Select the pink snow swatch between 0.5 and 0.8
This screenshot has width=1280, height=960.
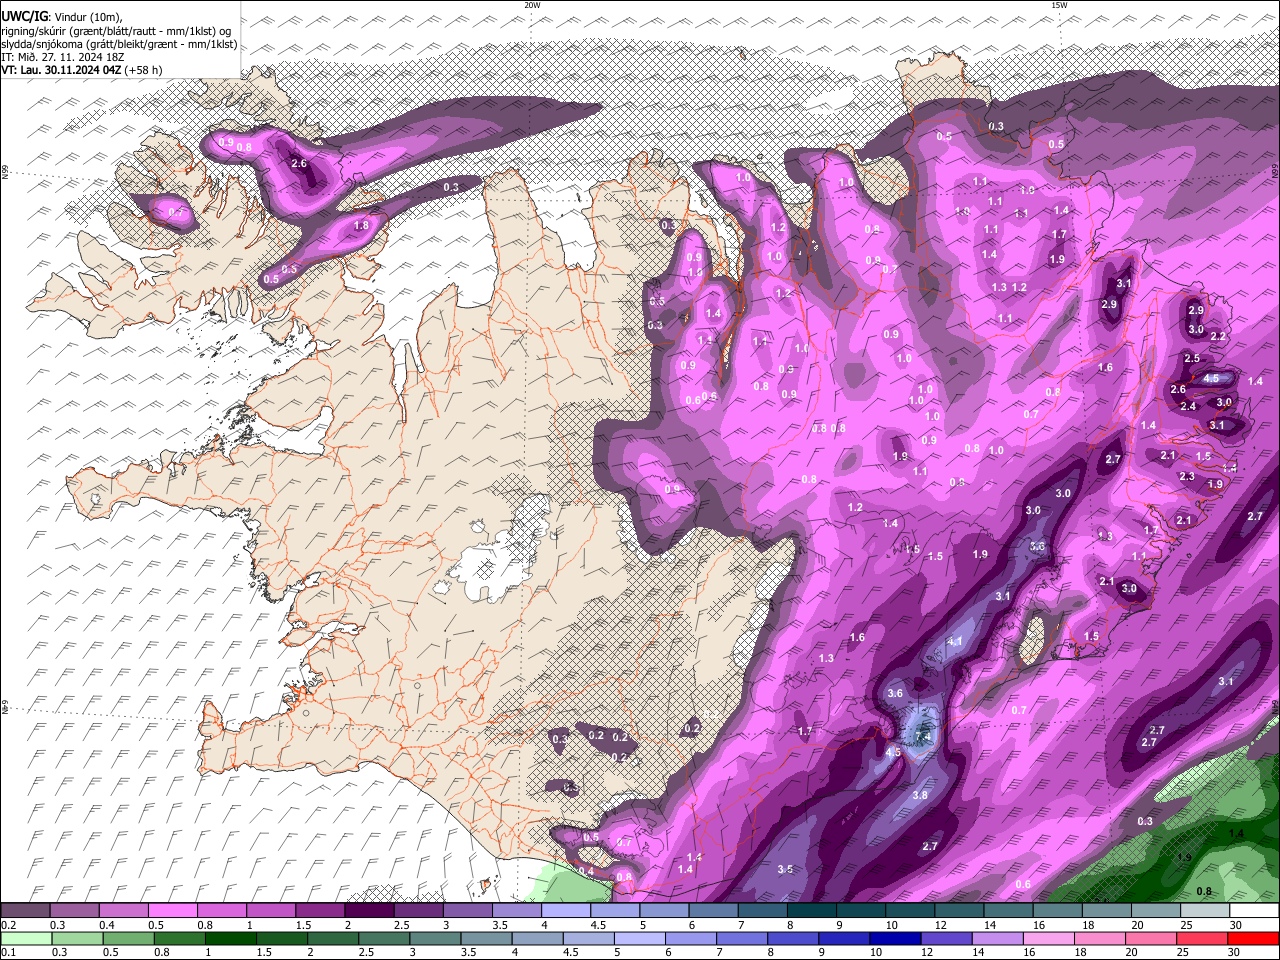(172, 911)
